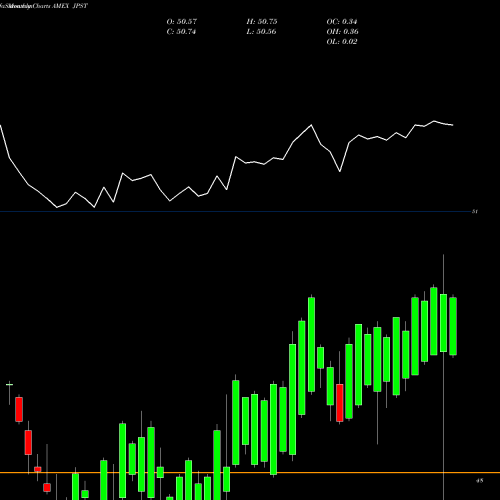Viewport: 500px width, 500px height.
Task: Select the OC: 0.34 readout
Action: point(342,22)
